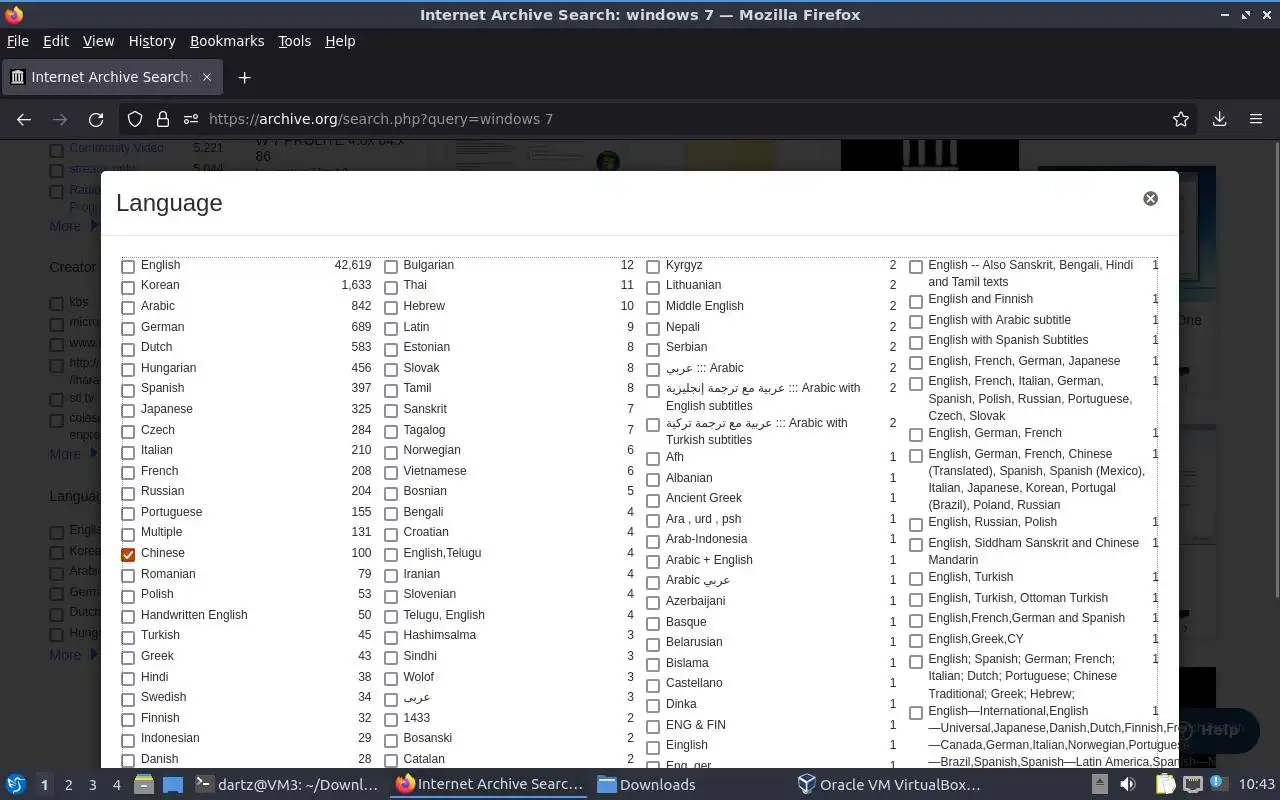Click the clock showing 10:43
Screen dimensions: 1280x800
click(1256, 784)
